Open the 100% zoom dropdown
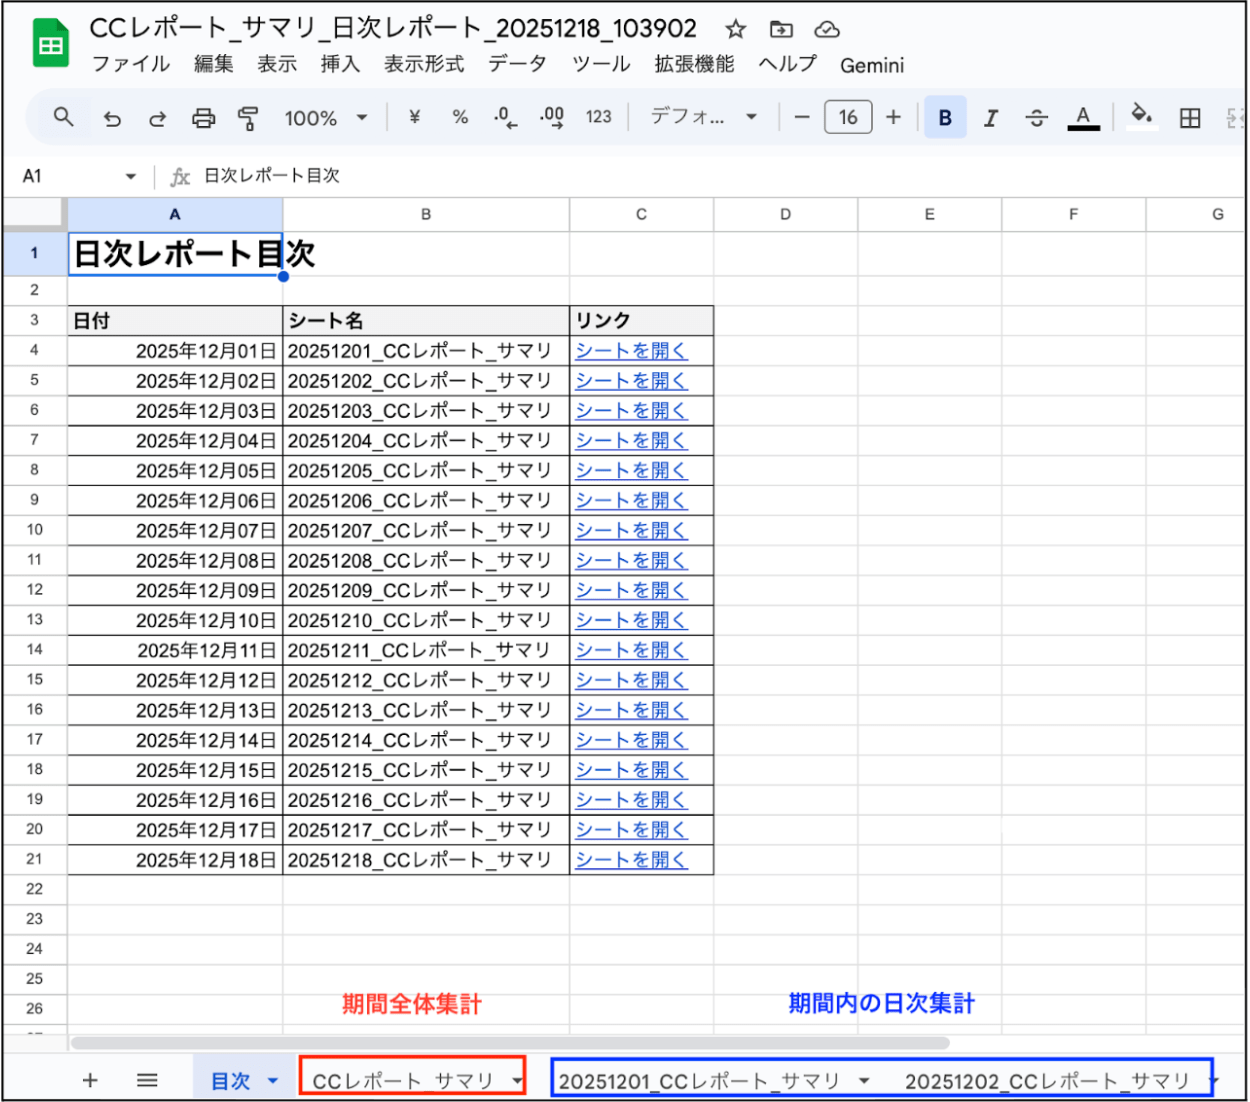The image size is (1250, 1102). (325, 118)
